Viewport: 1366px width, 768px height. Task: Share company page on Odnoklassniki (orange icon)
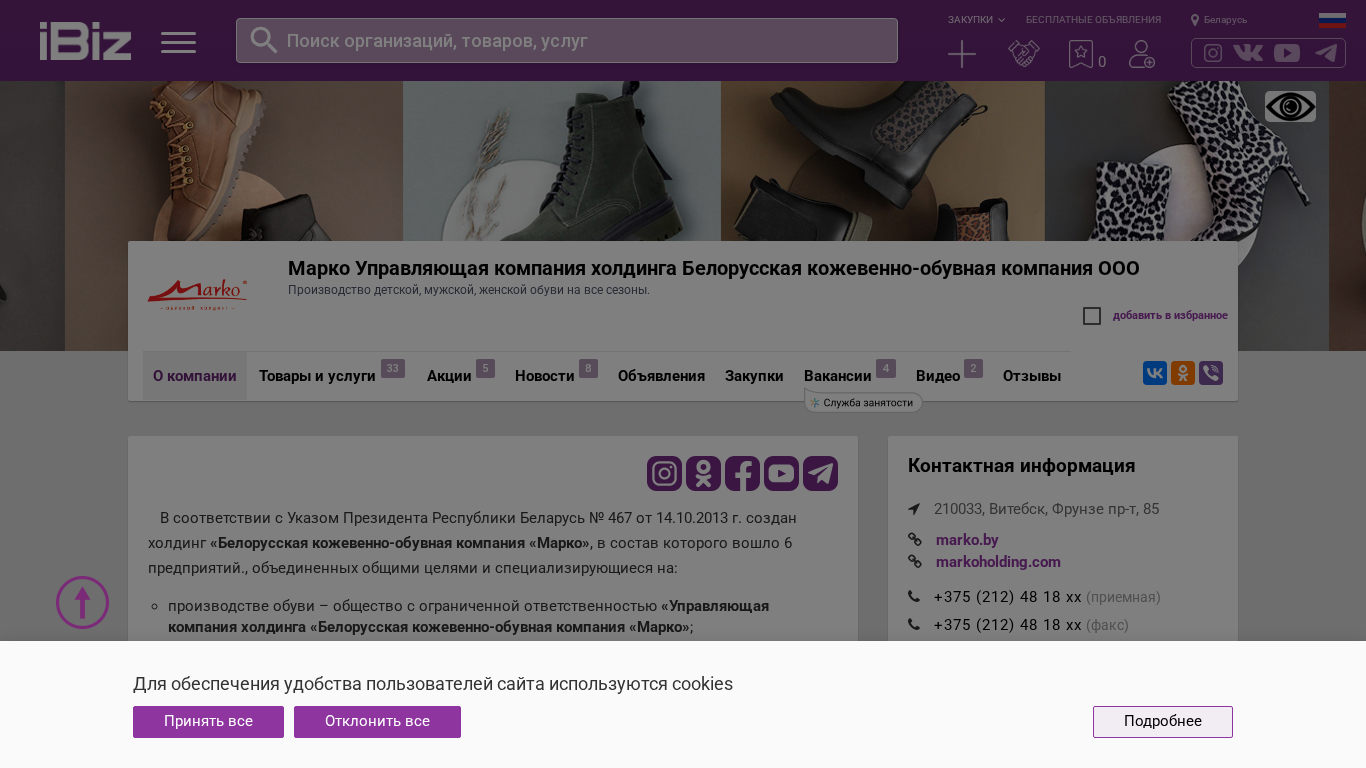[1183, 374]
